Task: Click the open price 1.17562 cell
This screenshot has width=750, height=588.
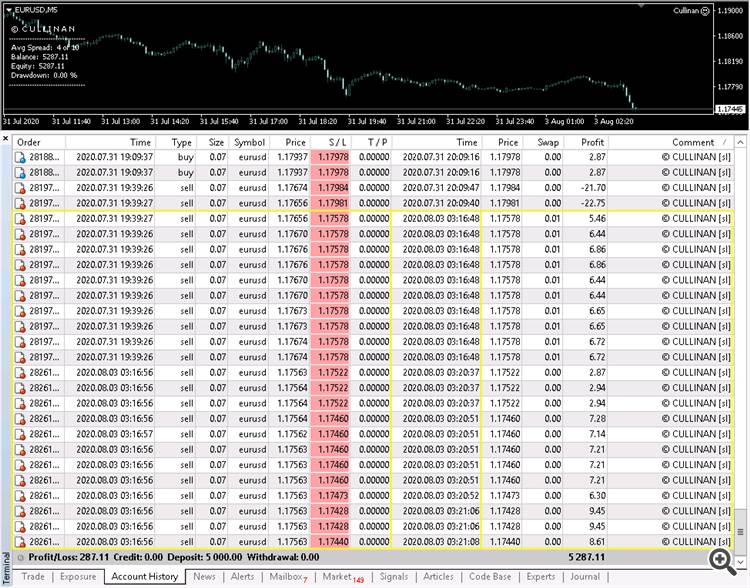Action: pyautogui.click(x=292, y=434)
